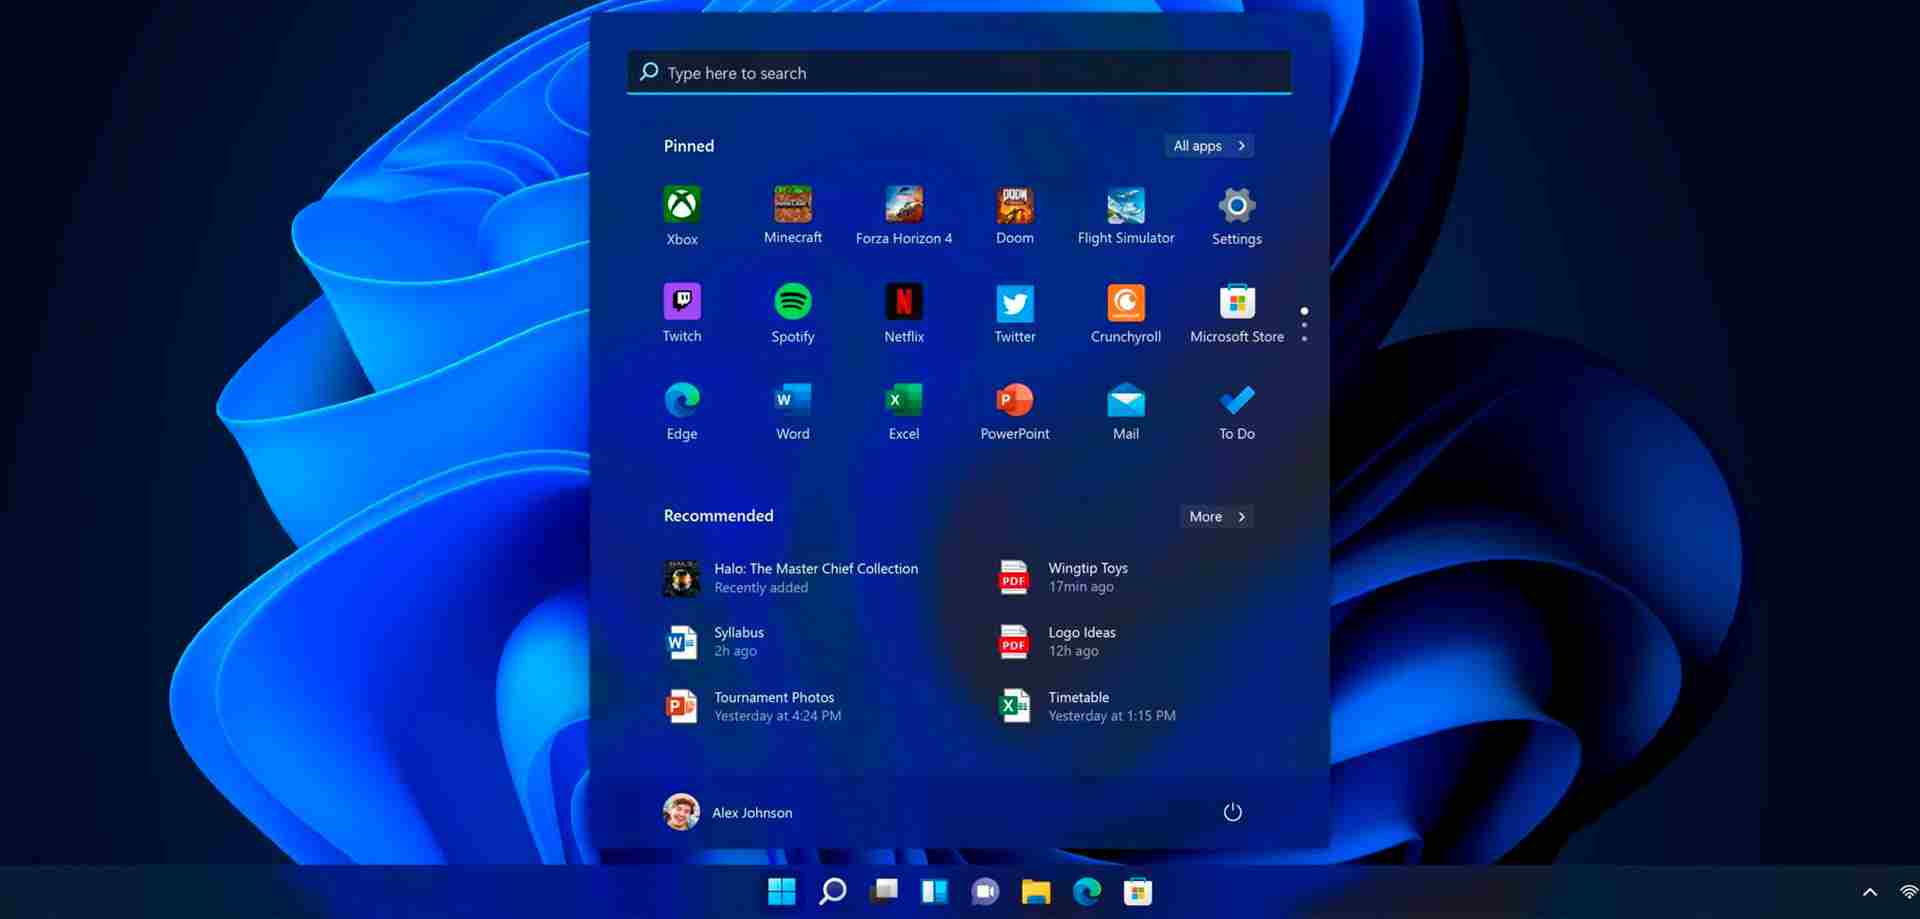Launch Netflix
The height and width of the screenshot is (919, 1920).
pyautogui.click(x=904, y=313)
